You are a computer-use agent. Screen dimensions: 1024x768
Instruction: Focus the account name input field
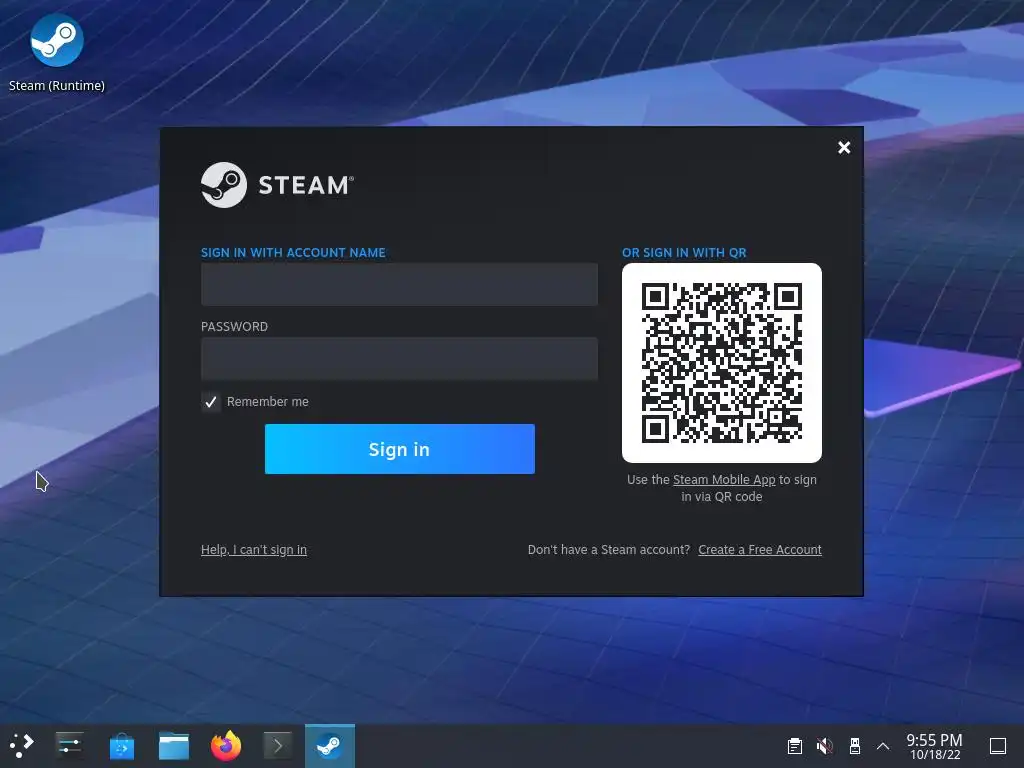[399, 284]
